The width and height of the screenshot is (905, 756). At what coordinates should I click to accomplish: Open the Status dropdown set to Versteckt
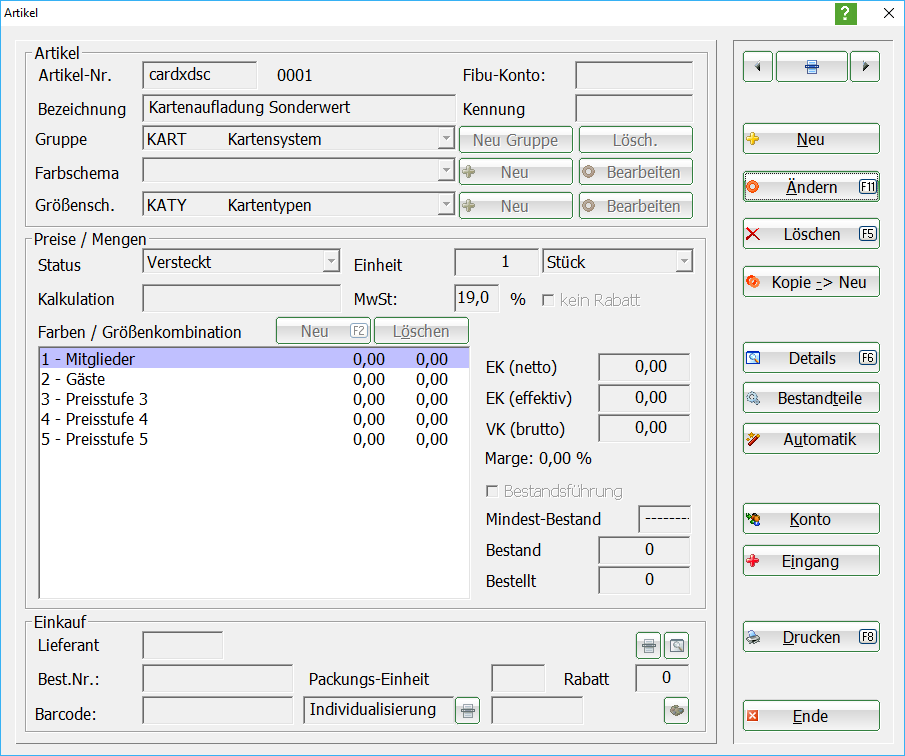tap(331, 263)
